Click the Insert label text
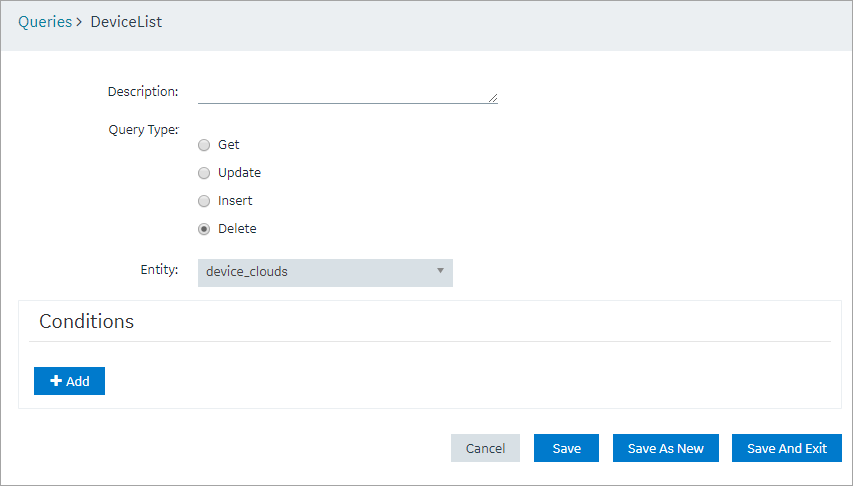The image size is (853, 486). [x=235, y=200]
